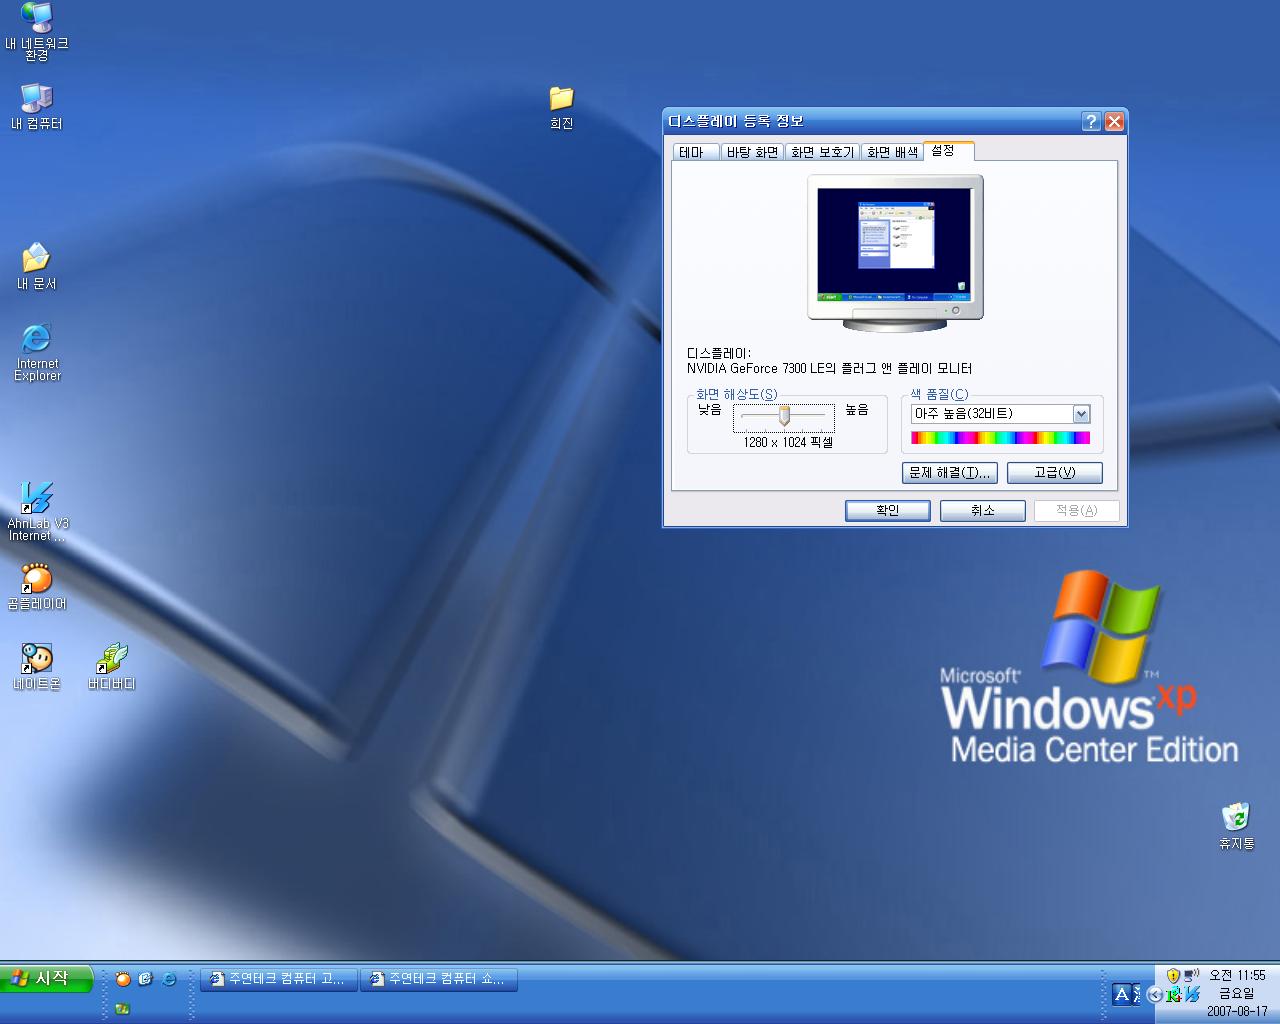Select the 버디버디 desktop shortcut
Screen dimensions: 1280x1024
tap(112, 667)
